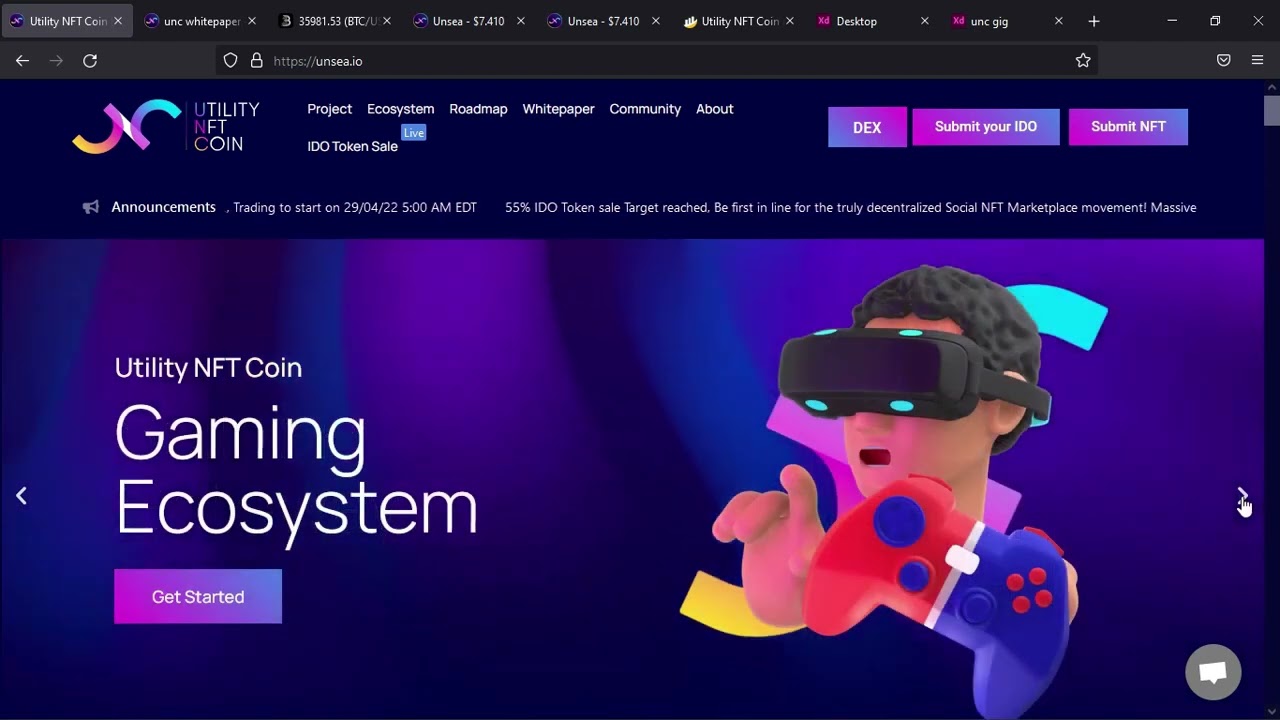
Task: Advance to next slide with right arrow
Action: [1242, 495]
